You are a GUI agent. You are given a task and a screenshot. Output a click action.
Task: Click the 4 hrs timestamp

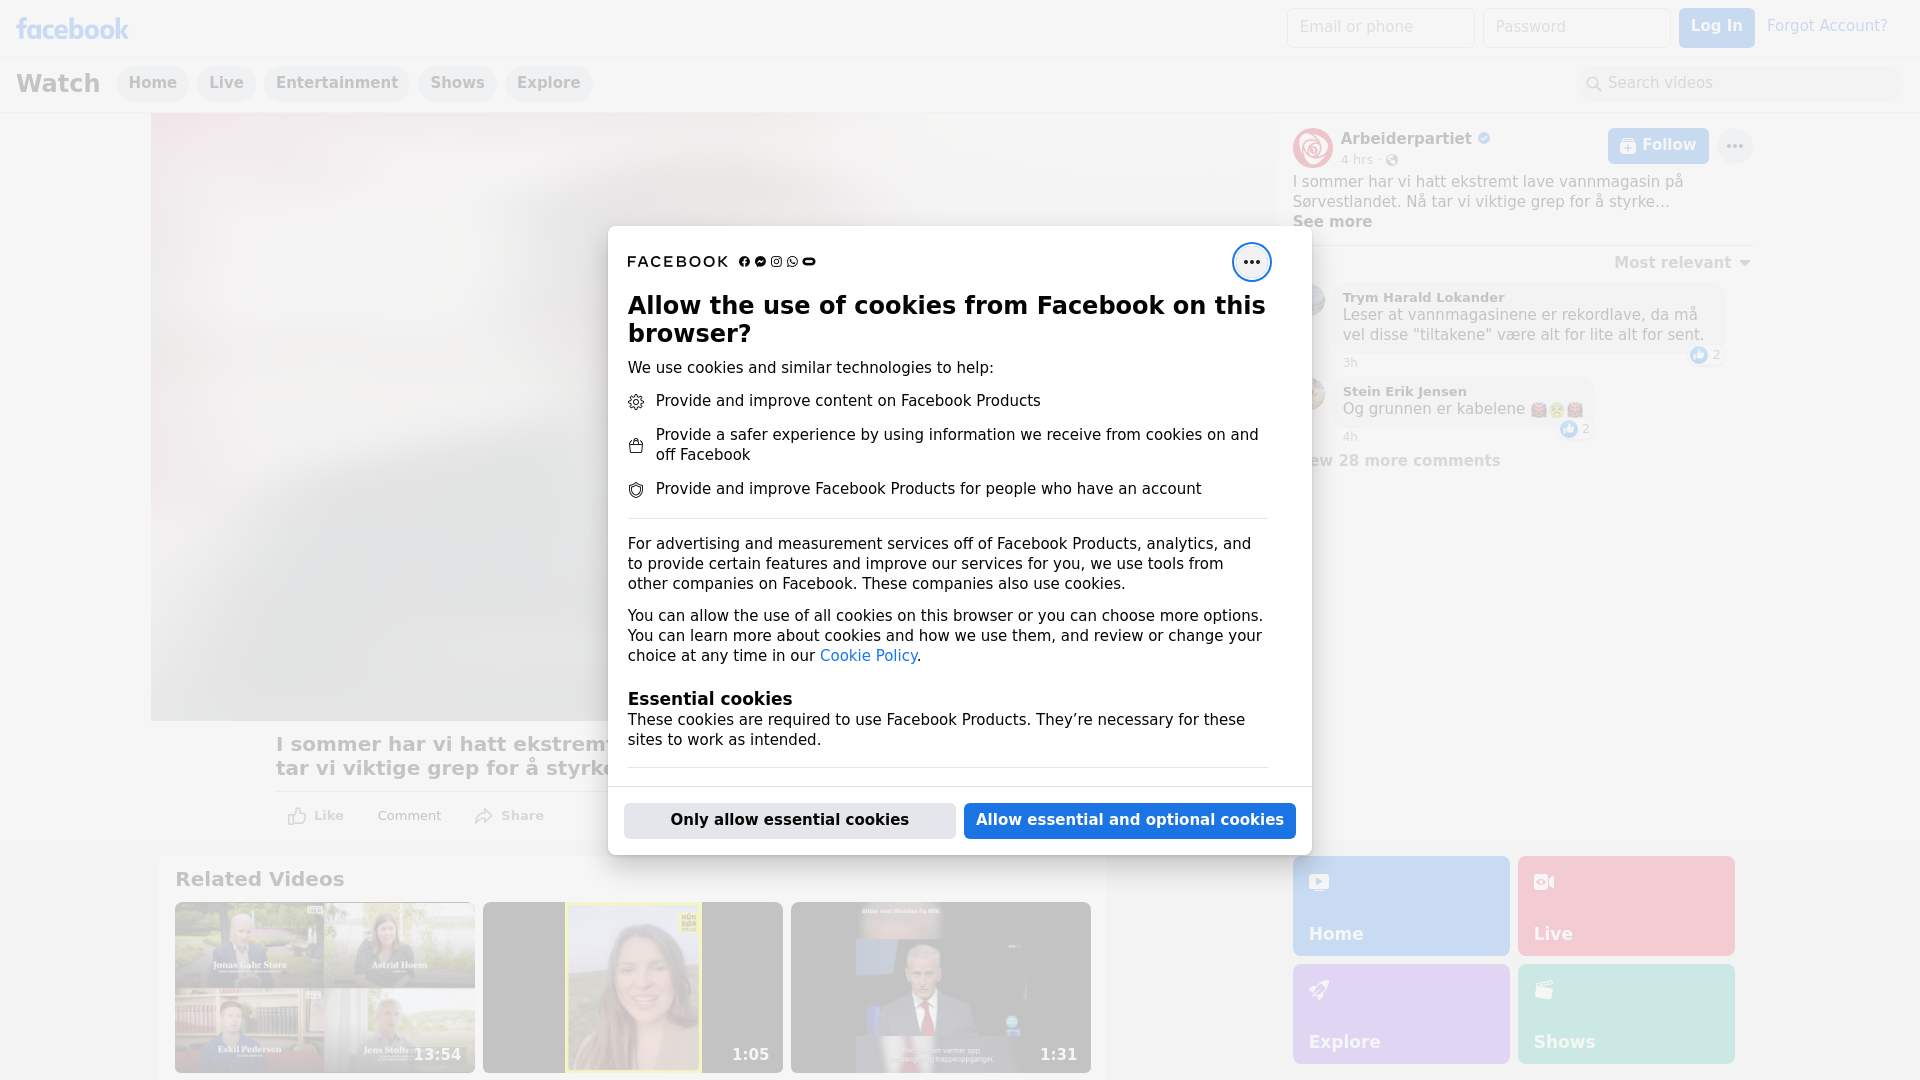pyautogui.click(x=1357, y=160)
